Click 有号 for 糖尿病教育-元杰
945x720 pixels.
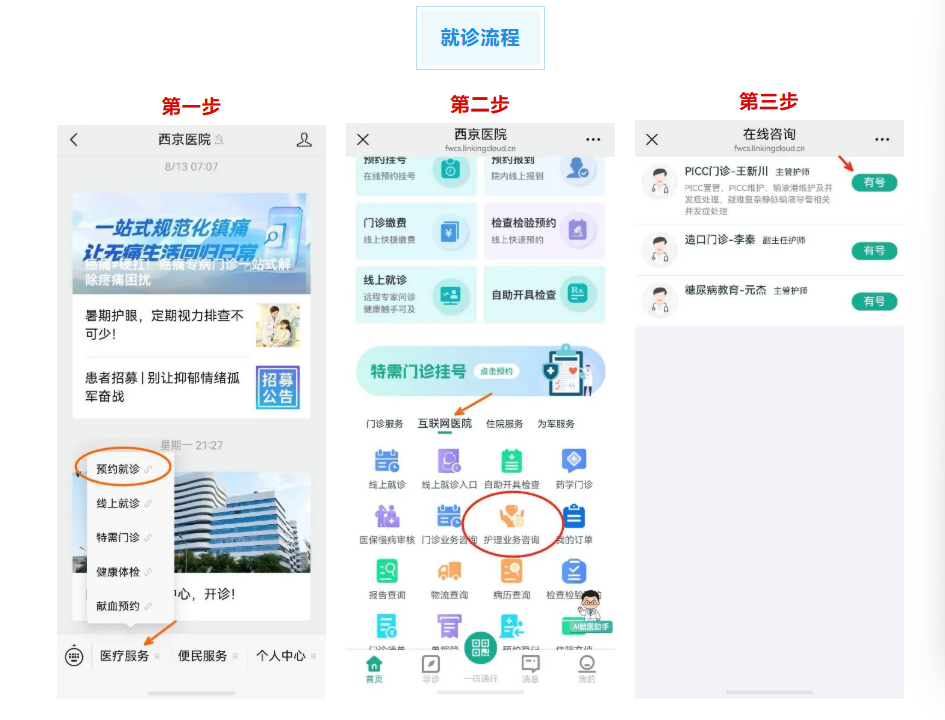point(874,301)
